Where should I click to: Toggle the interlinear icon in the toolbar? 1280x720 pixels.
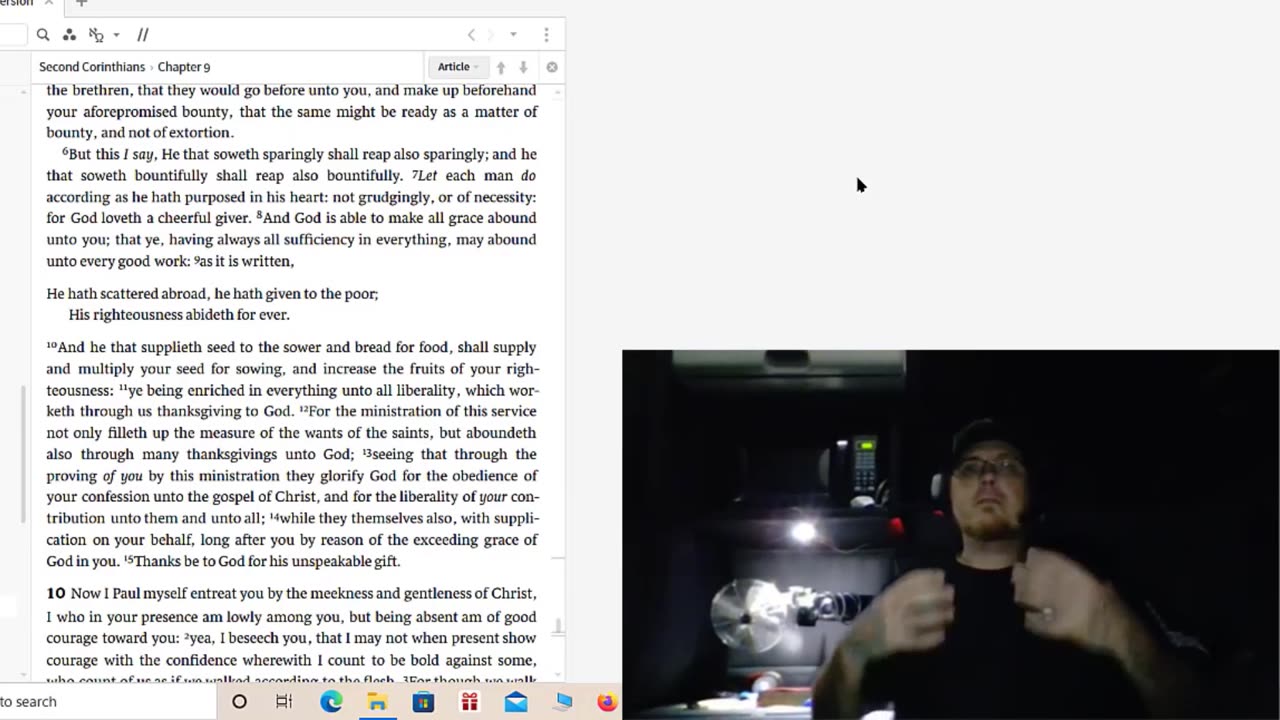coord(96,35)
